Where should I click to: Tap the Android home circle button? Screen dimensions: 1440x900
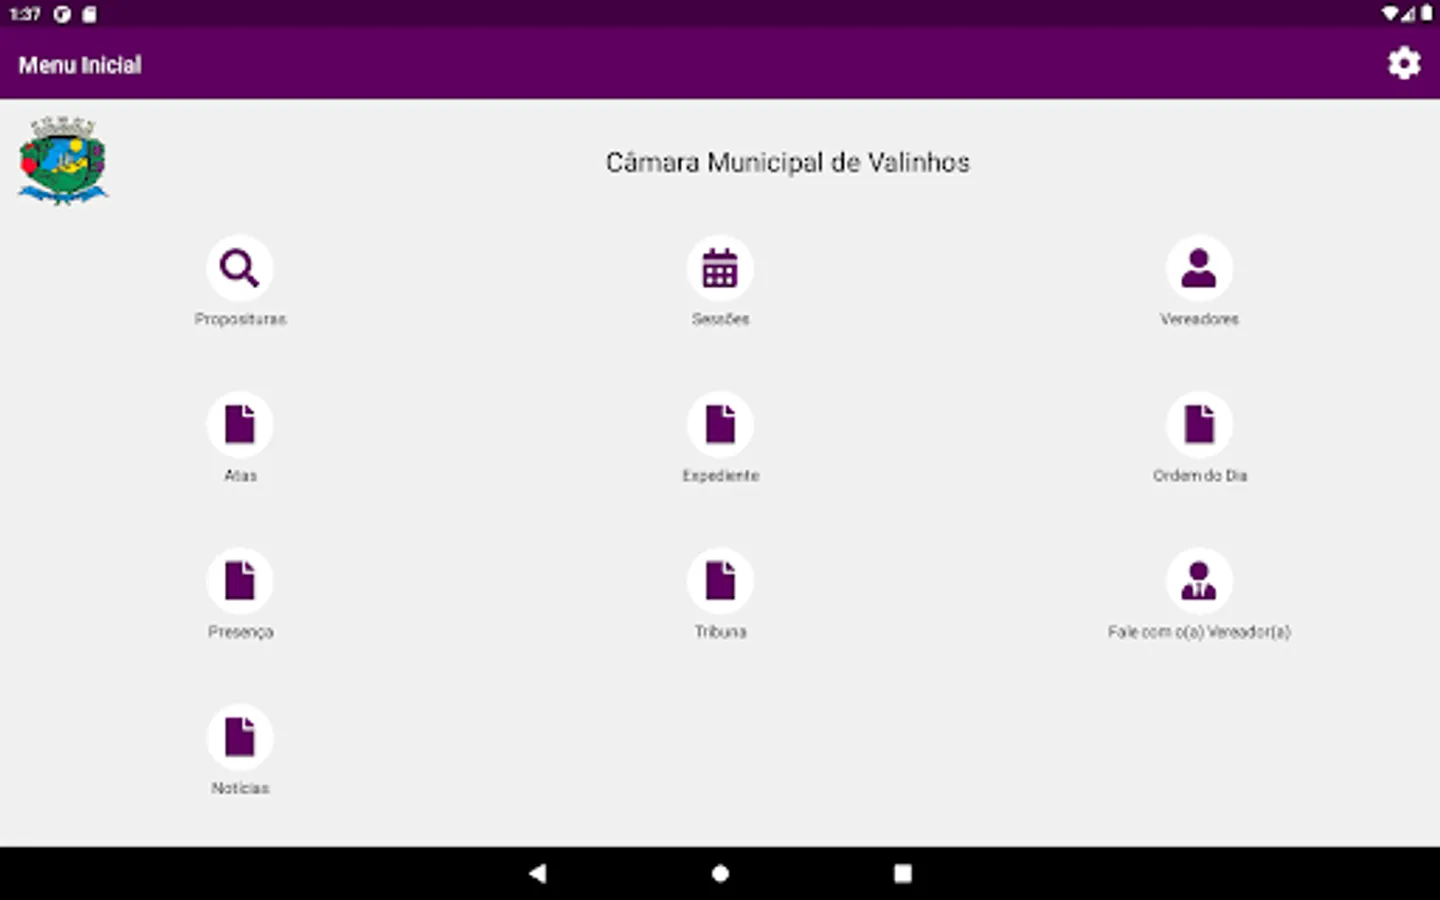(x=720, y=873)
